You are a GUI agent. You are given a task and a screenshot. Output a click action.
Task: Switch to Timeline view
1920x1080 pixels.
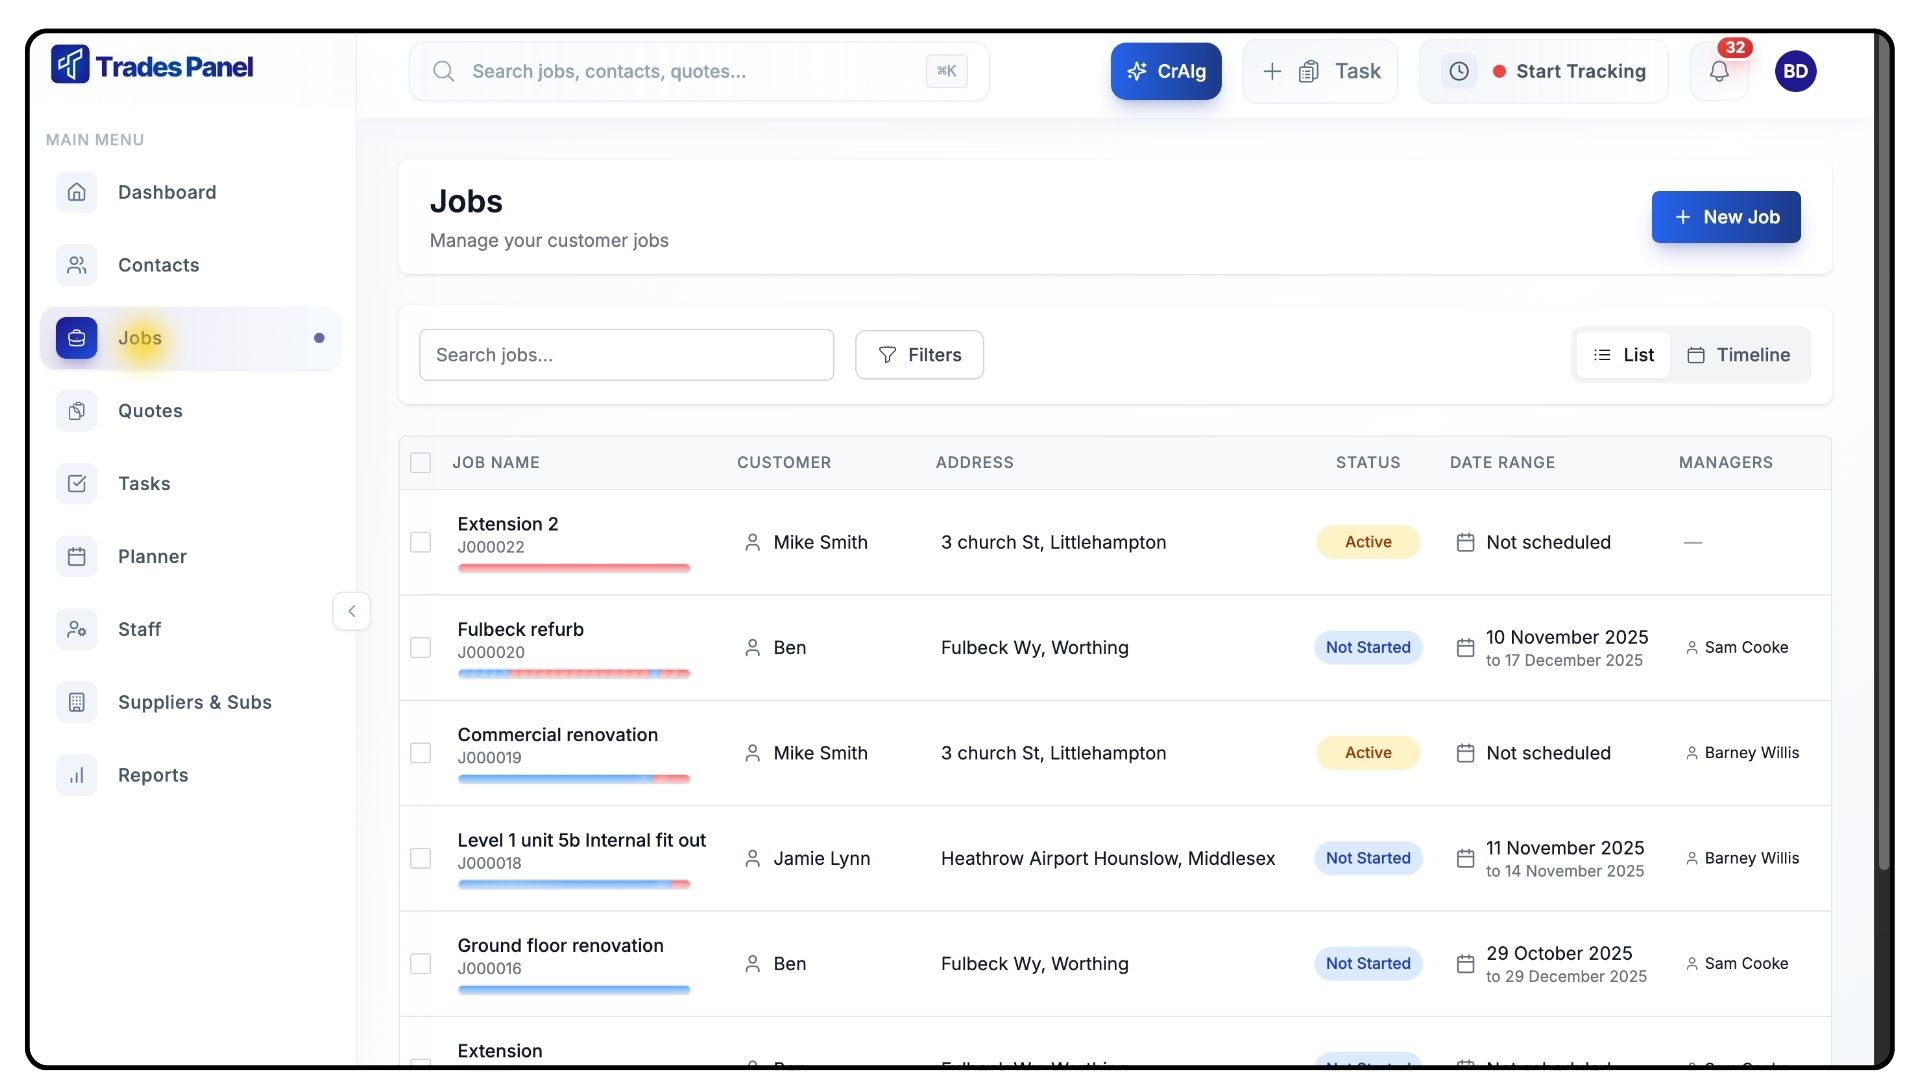(x=1738, y=355)
